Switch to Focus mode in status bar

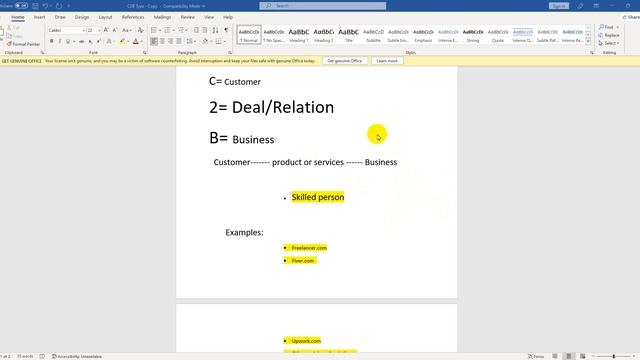[x=536, y=356]
